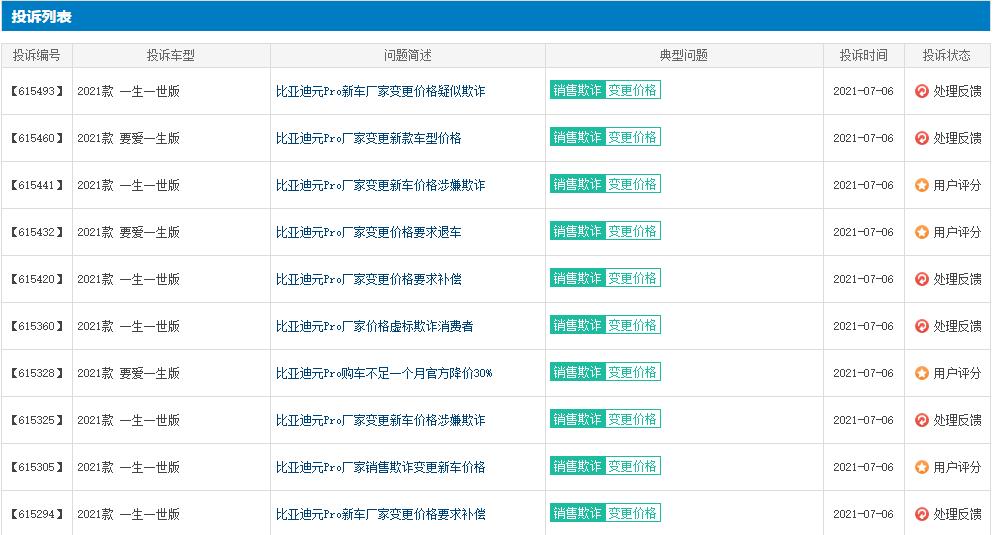This screenshot has height=535, width=993.
Task: Click orange star icon for complaint 615305
Action: 921,467
